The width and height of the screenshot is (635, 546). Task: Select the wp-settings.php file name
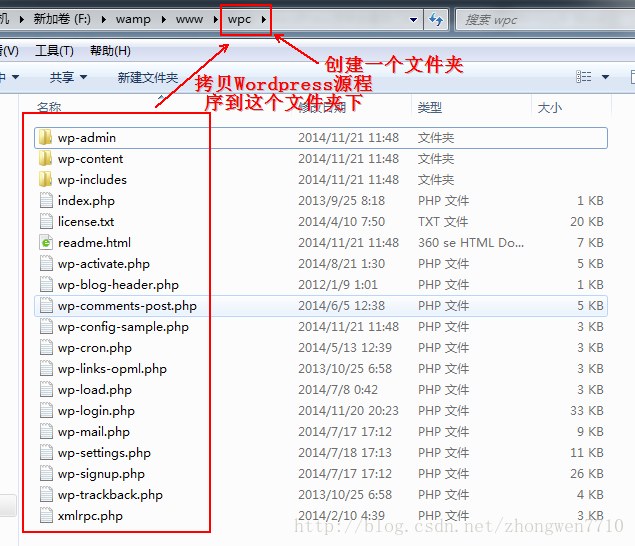click(x=104, y=453)
